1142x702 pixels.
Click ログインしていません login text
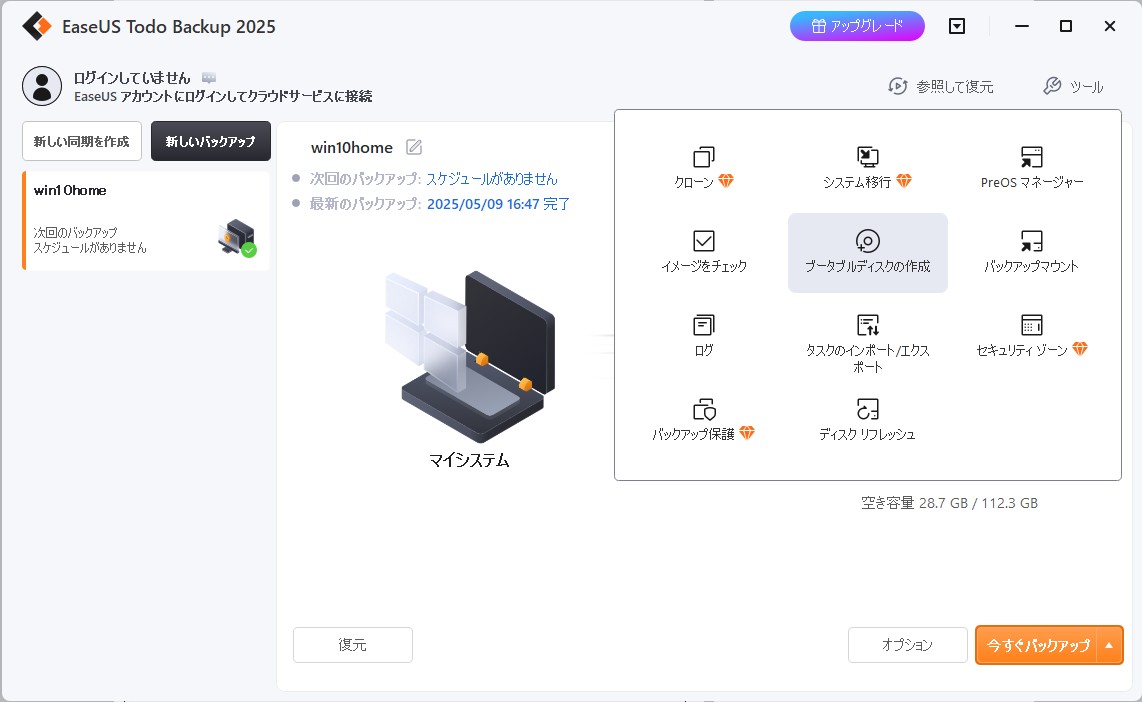coord(132,78)
